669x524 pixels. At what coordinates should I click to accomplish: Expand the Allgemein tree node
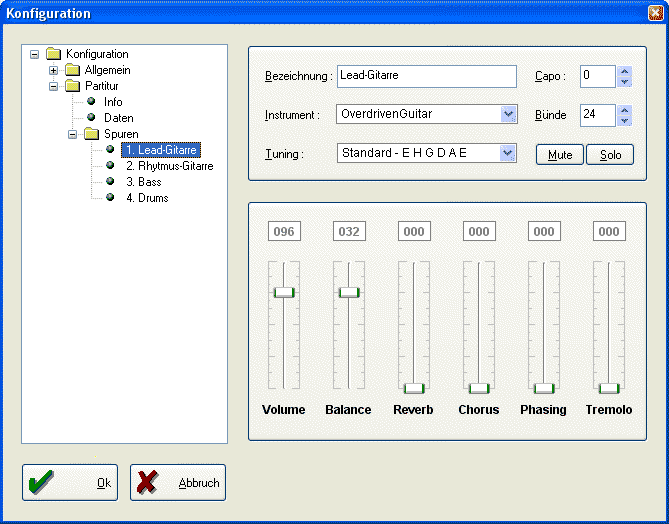53,70
